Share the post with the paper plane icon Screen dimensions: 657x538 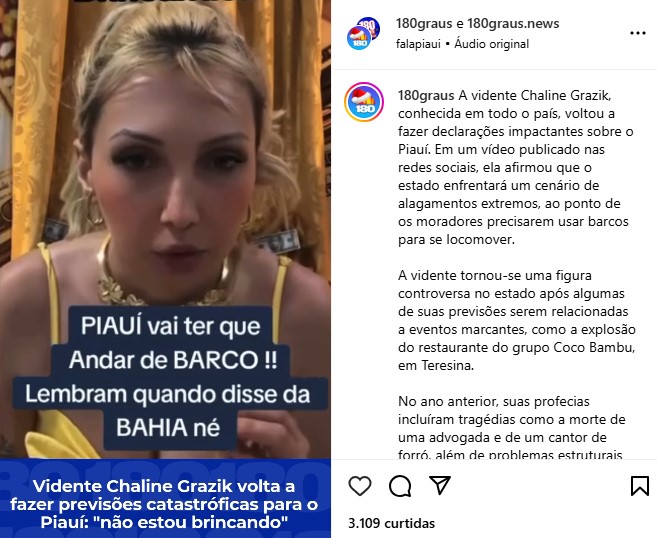(x=440, y=485)
